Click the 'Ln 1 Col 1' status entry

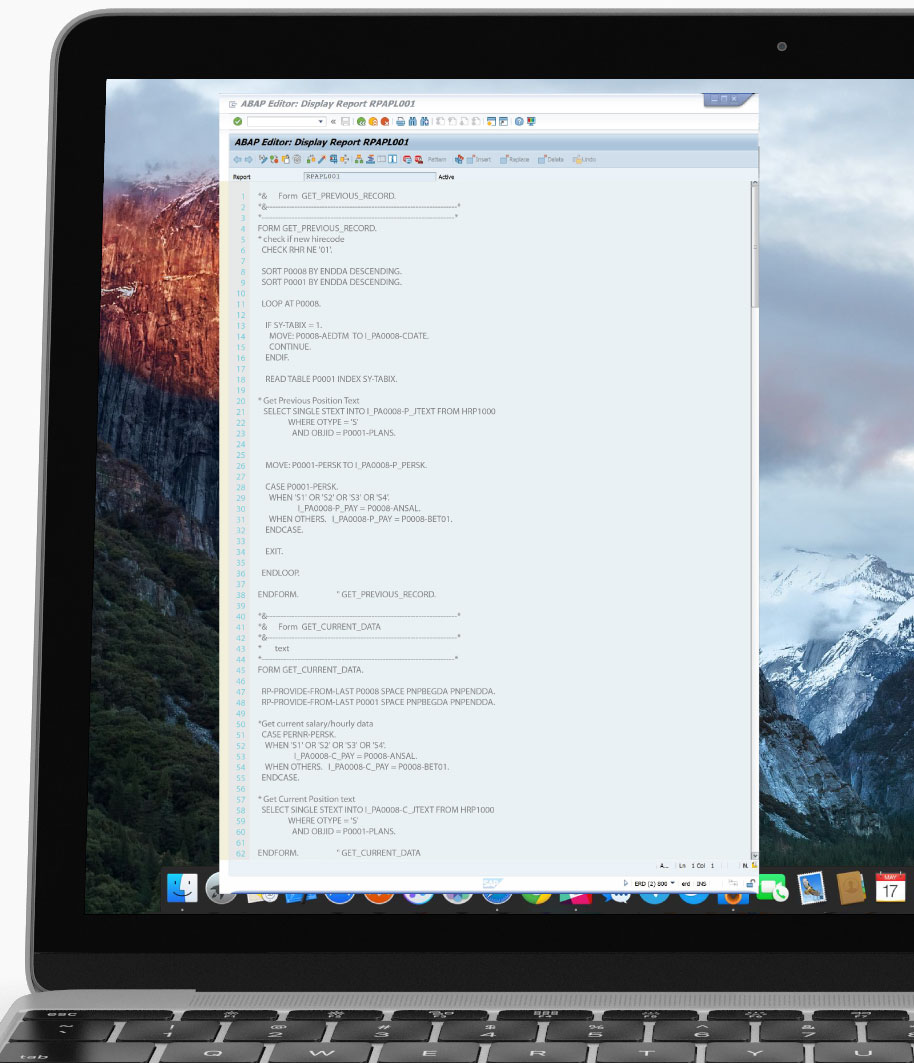tap(696, 866)
